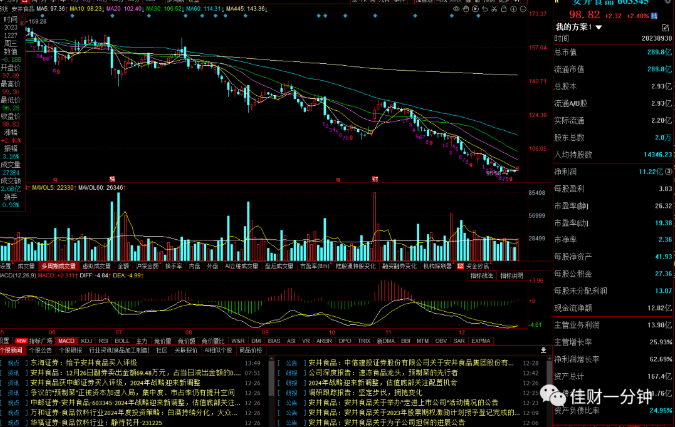Select the BIAS indicator tab

point(274,341)
